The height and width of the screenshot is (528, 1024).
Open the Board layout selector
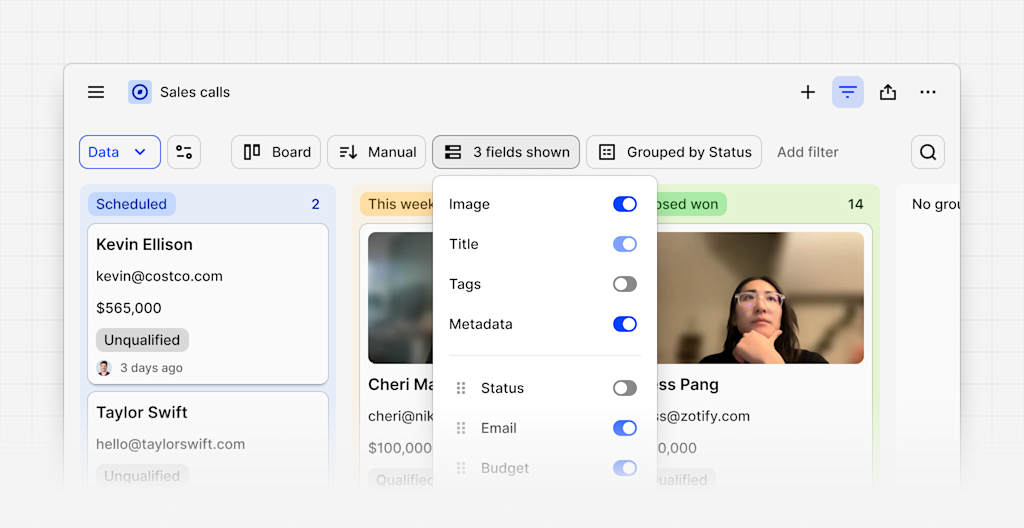point(276,152)
